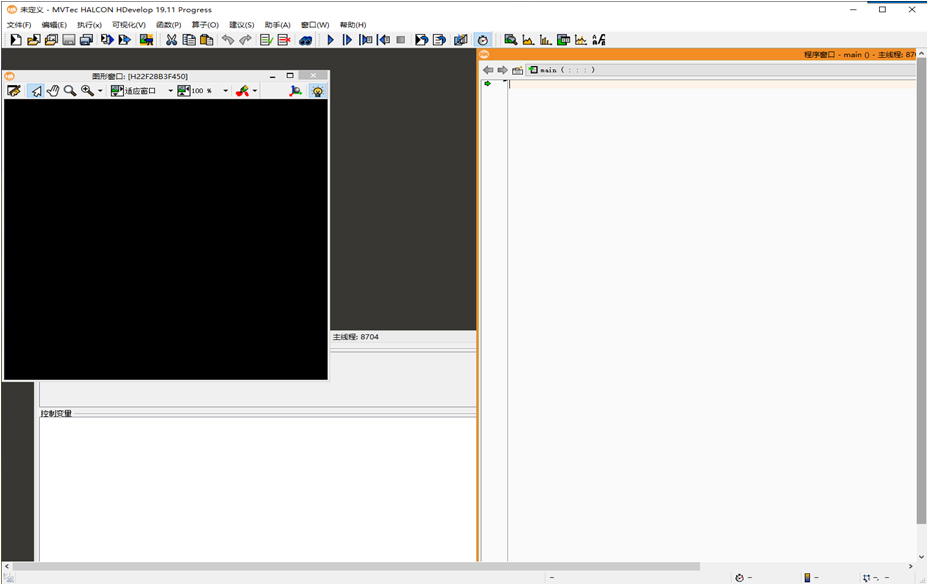Open the Zoom window inspection icon
The width and height of the screenshot is (928, 585).
[510, 40]
